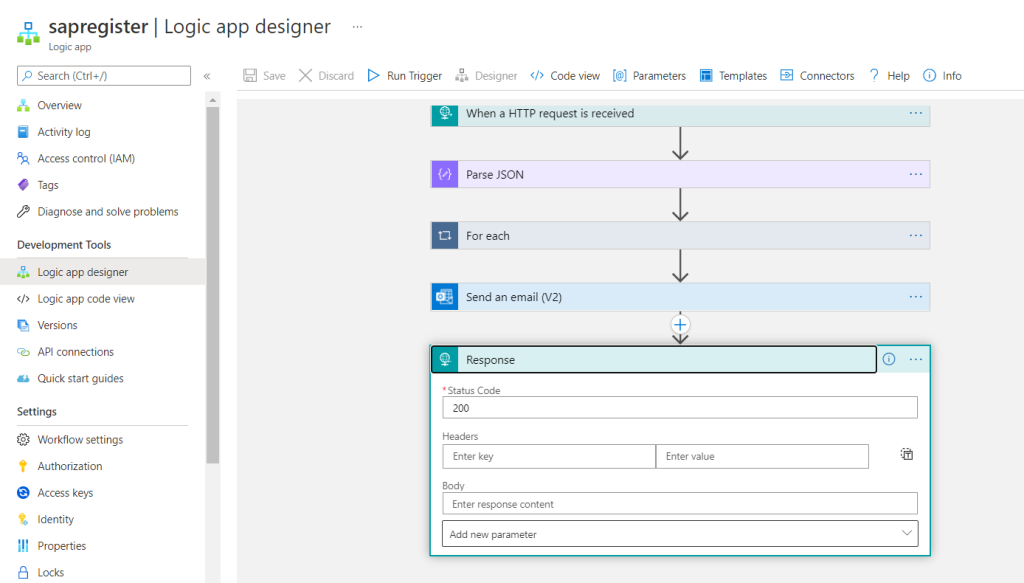Expand the HTTP request trigger step
Screen dimensions: 1024x583
click(680, 114)
